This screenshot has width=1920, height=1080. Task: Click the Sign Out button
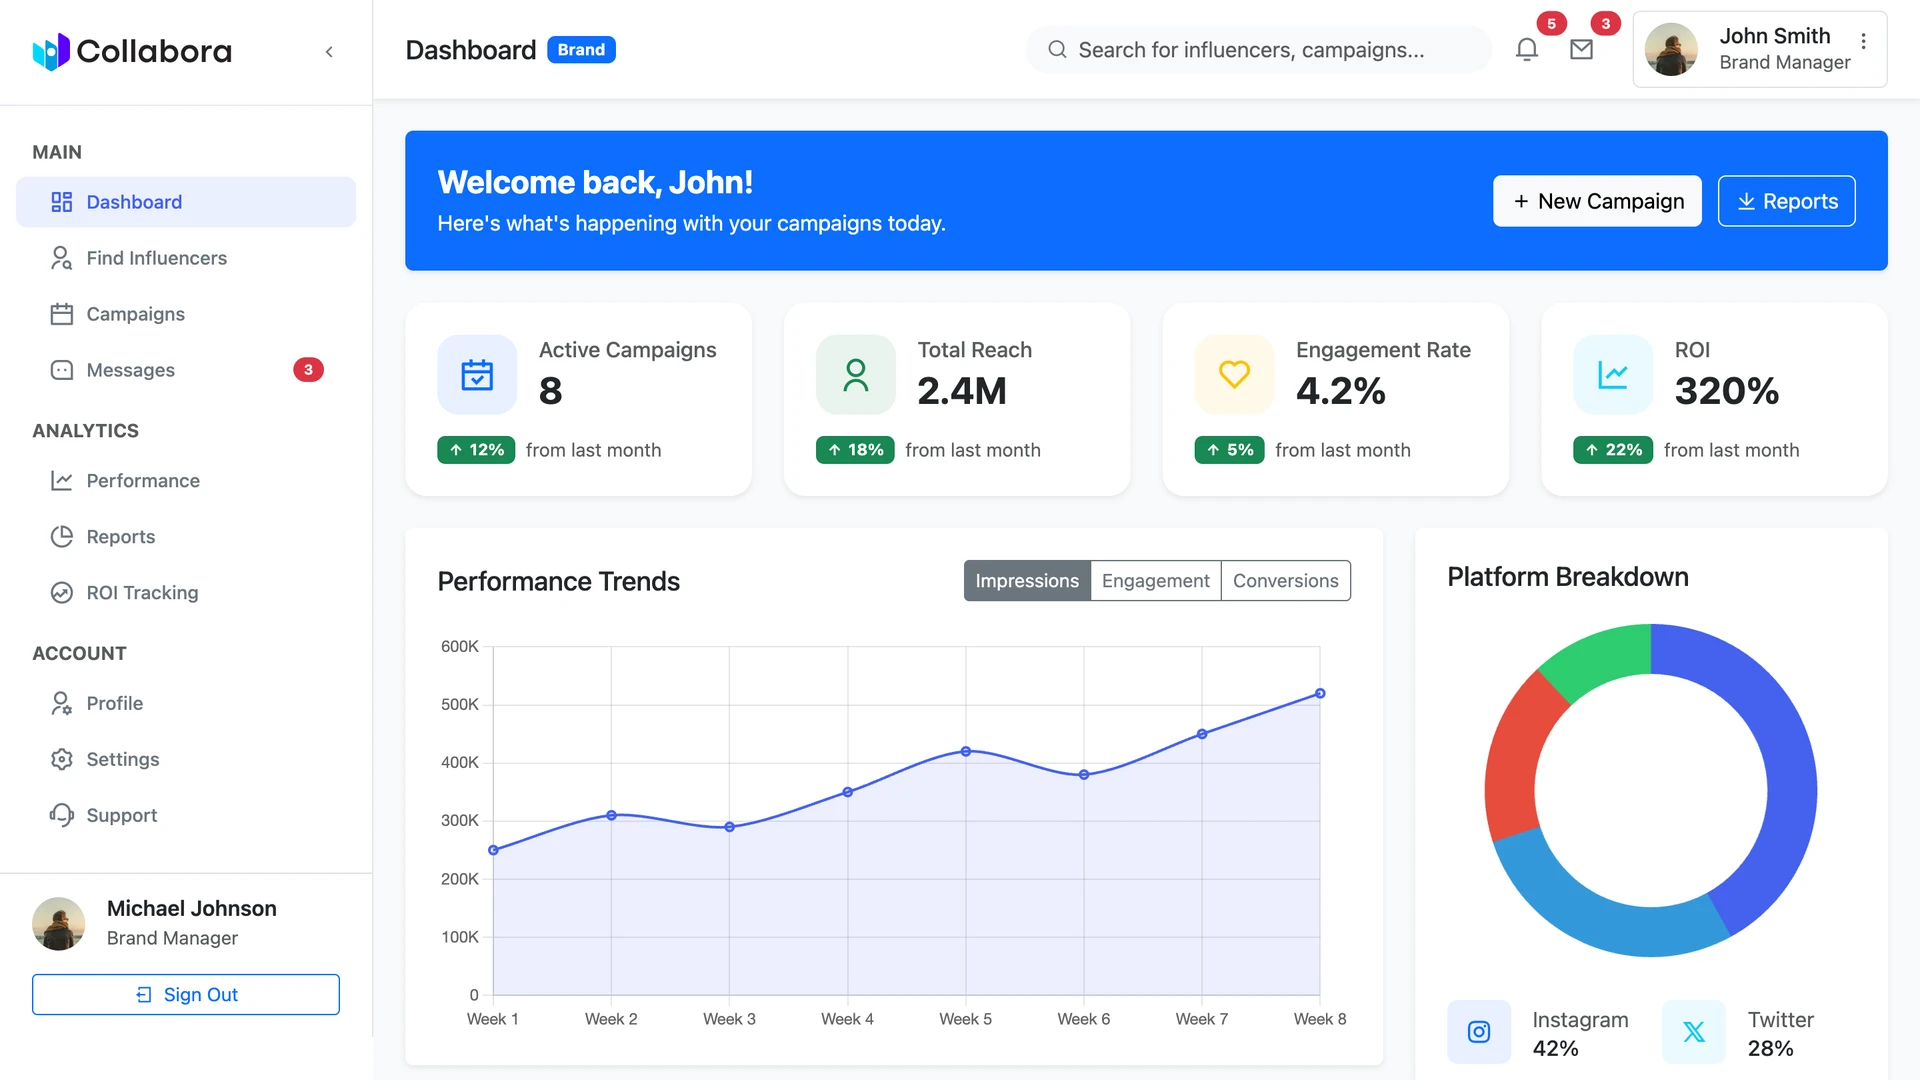click(186, 995)
